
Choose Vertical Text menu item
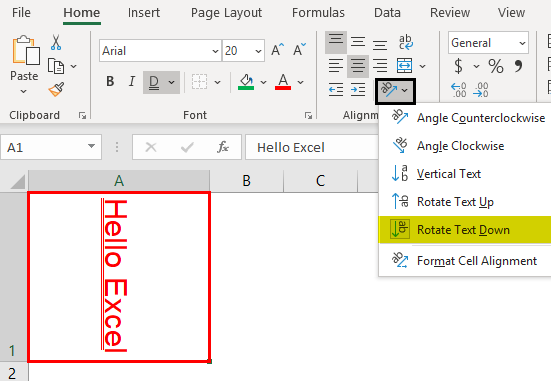pyautogui.click(x=465, y=174)
